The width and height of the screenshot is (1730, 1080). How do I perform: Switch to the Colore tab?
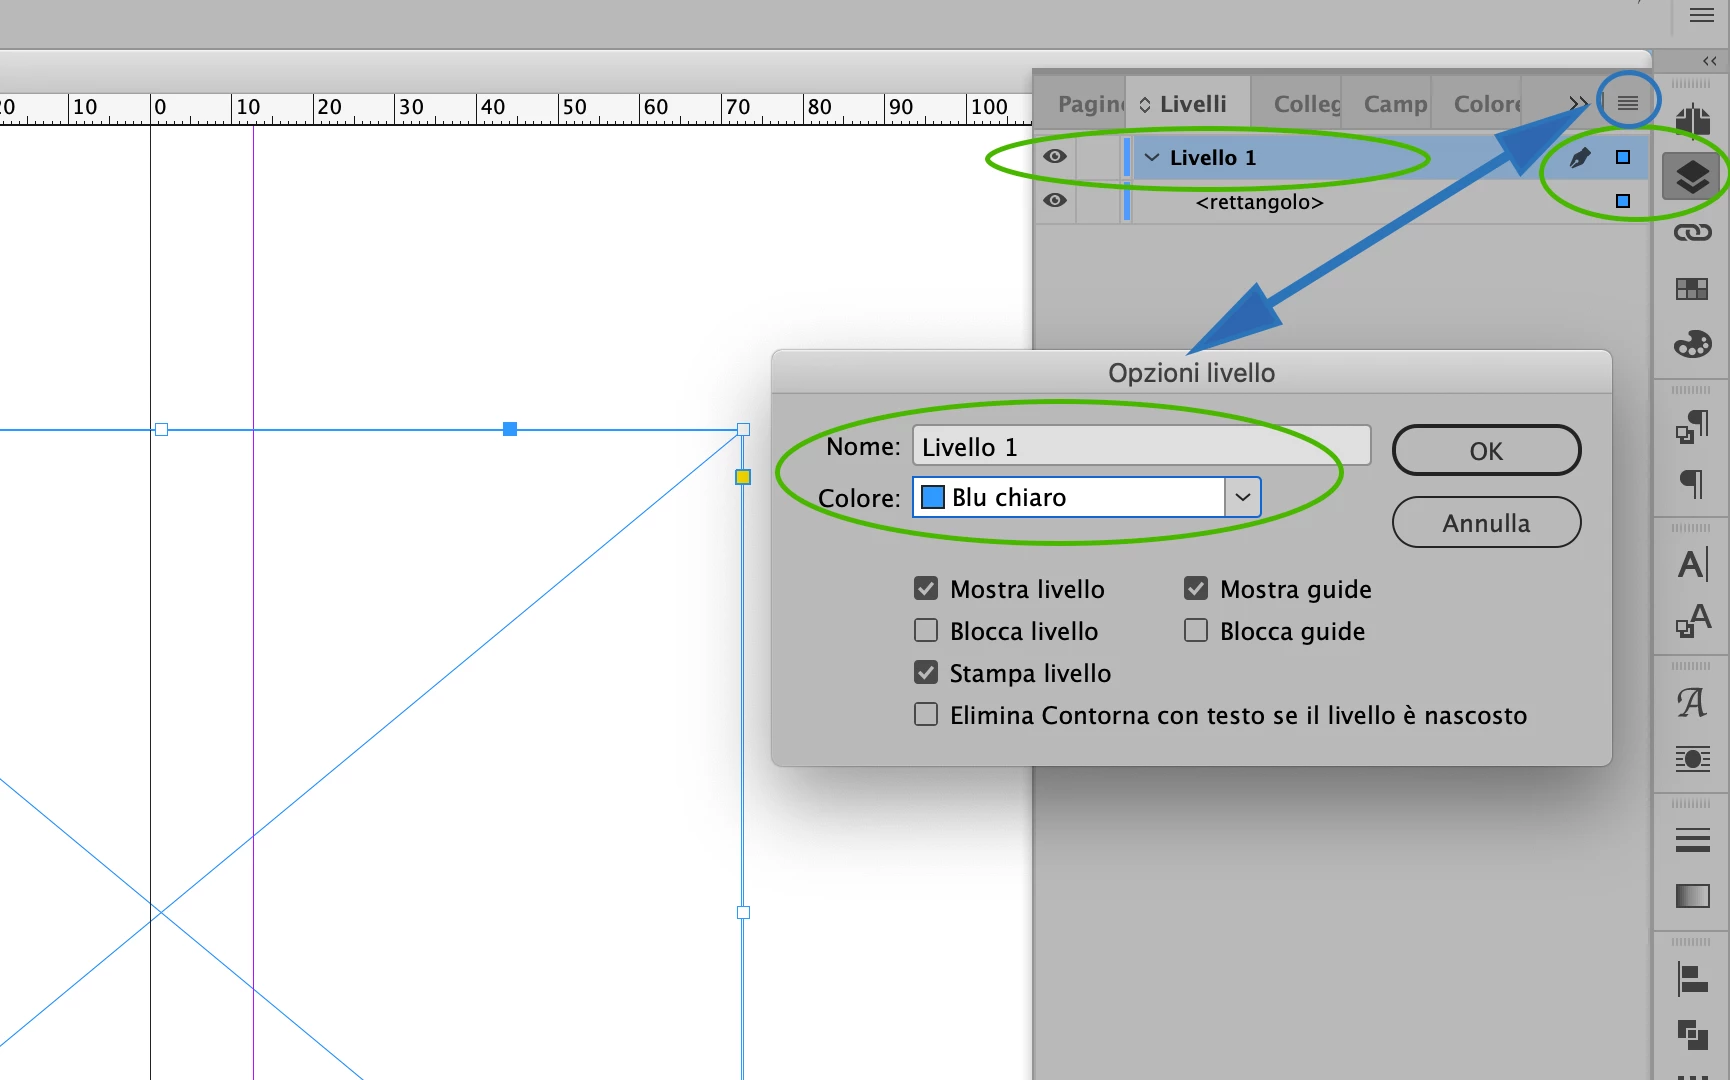click(1487, 104)
